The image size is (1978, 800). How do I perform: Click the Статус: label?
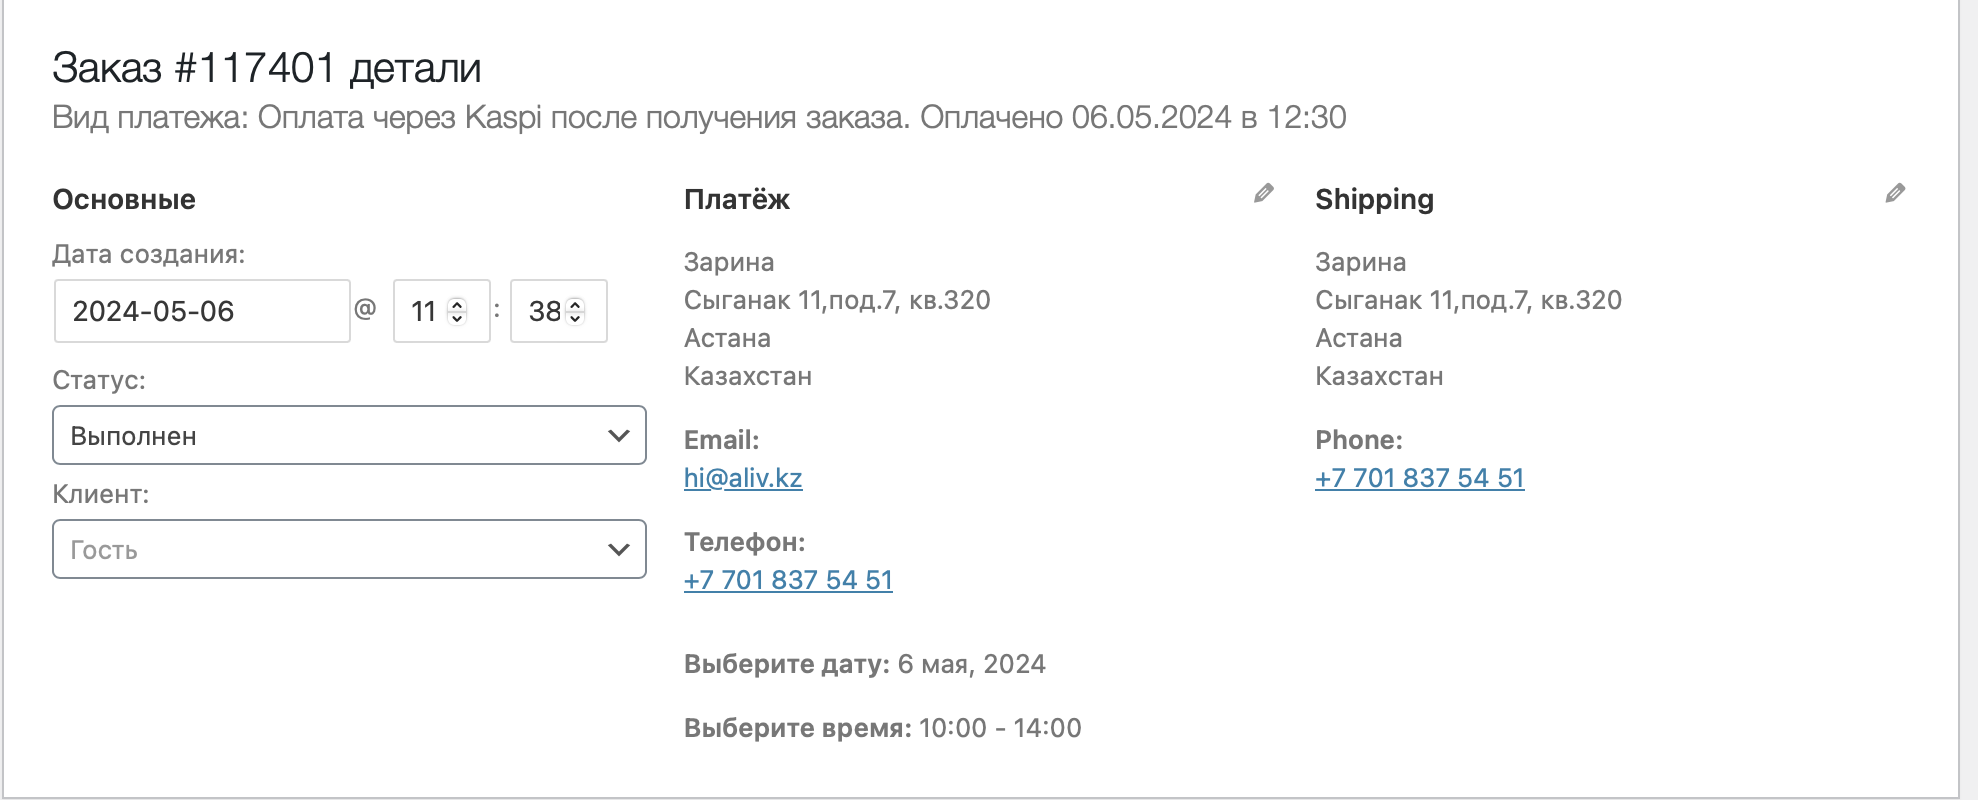(x=99, y=380)
